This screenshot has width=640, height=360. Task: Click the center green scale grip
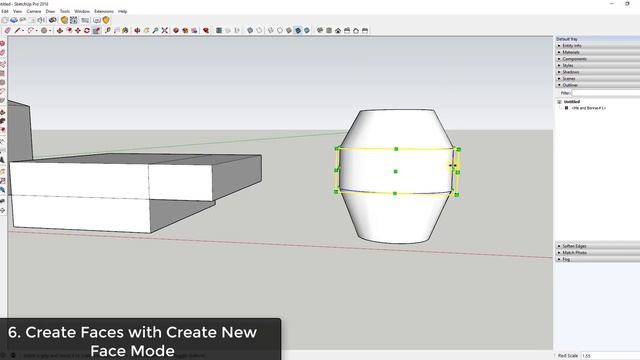point(395,171)
